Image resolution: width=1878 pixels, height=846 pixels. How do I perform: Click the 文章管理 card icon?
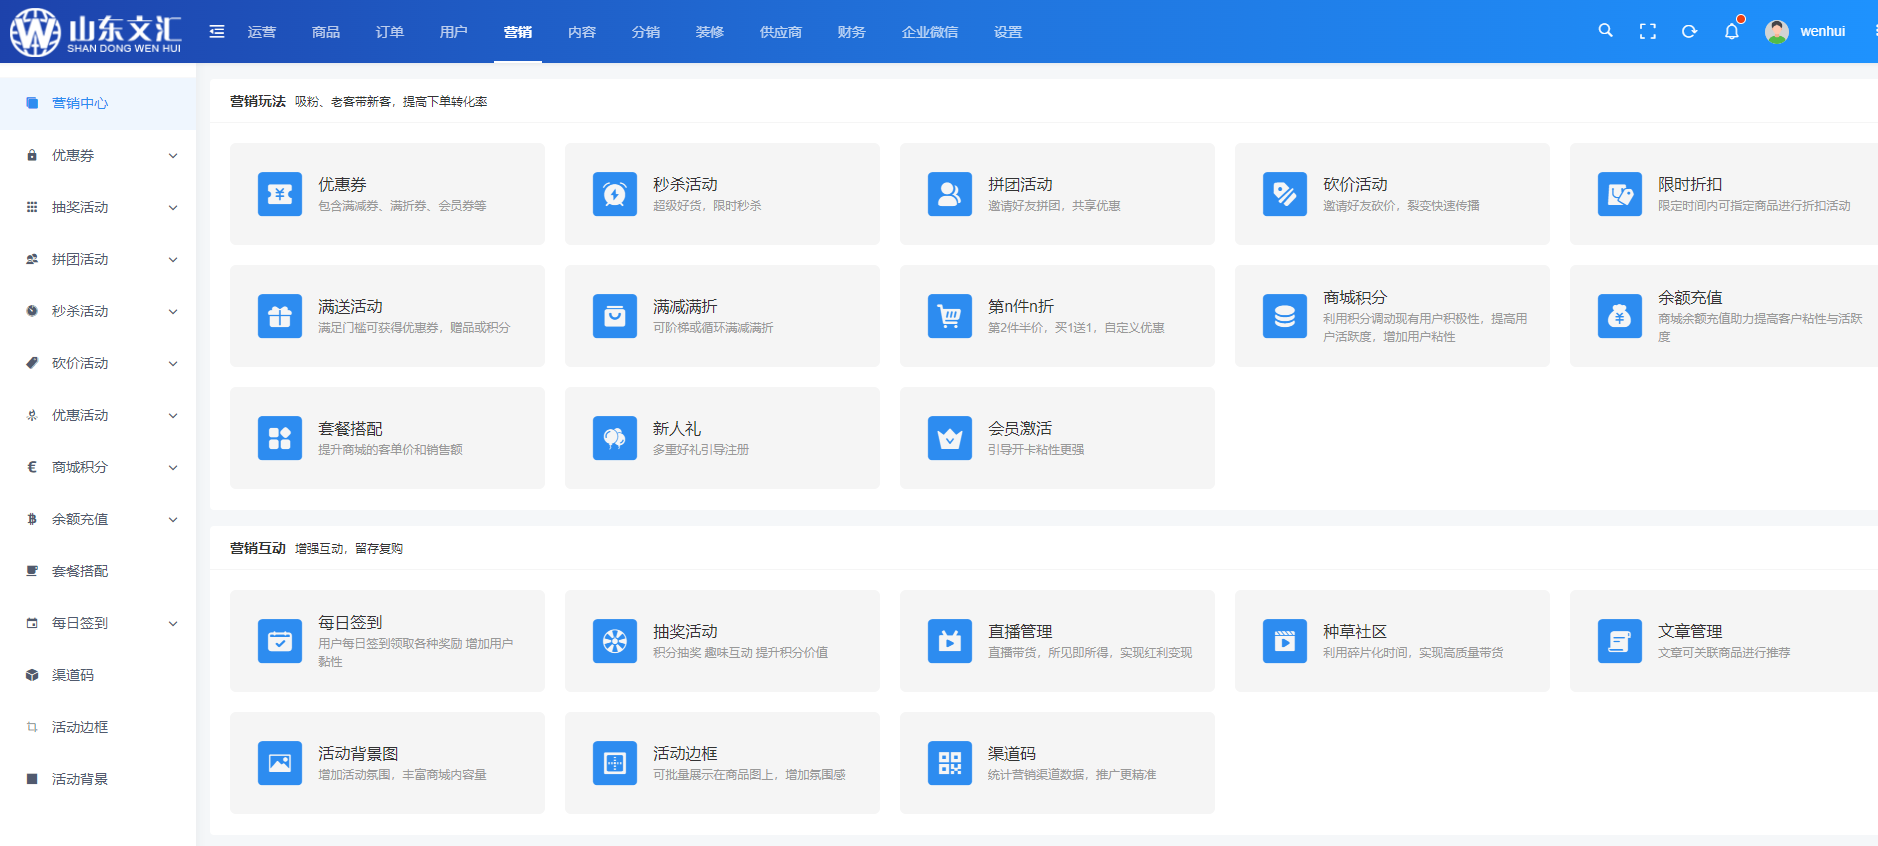(x=1620, y=641)
